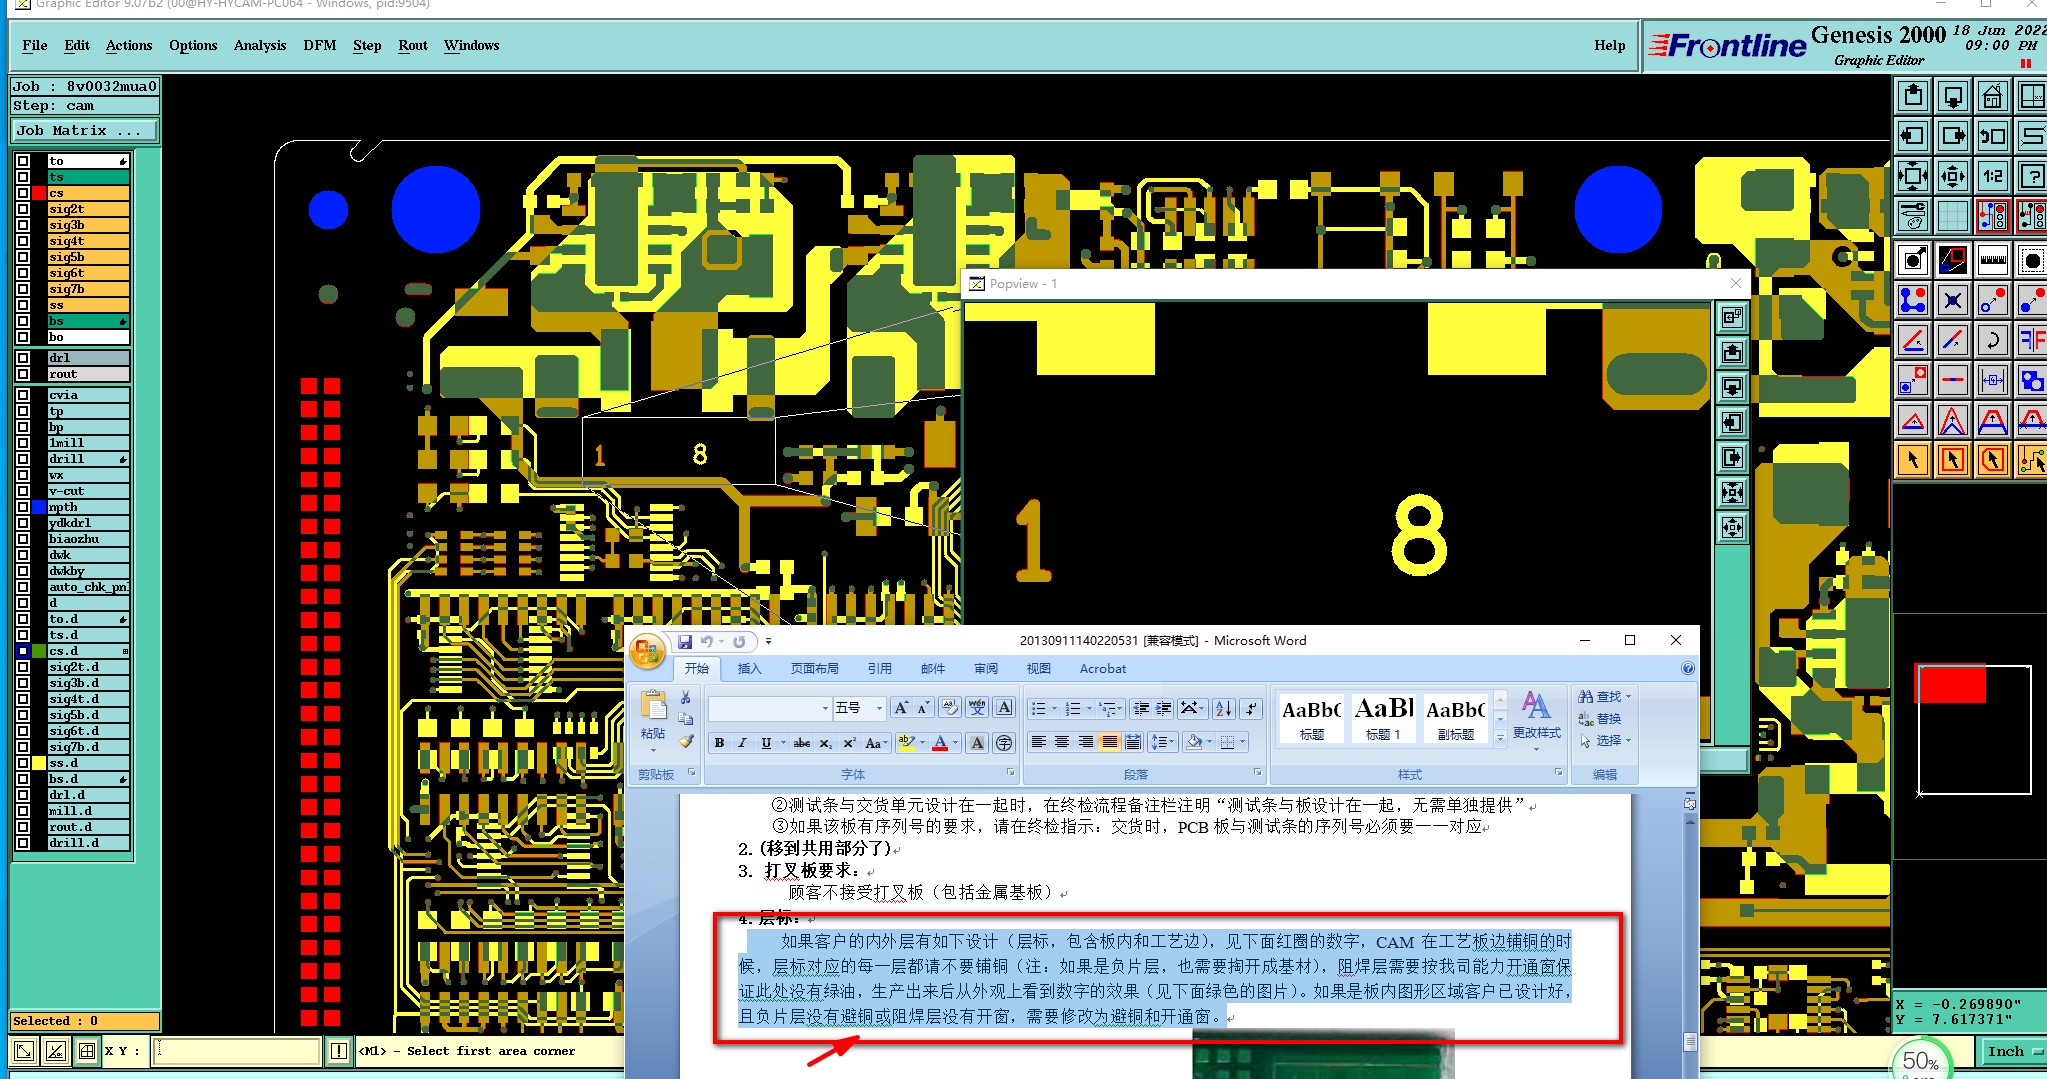This screenshot has width=2047, height=1079.
Task: Click the 替换 replace button in Word
Action: (1600, 719)
